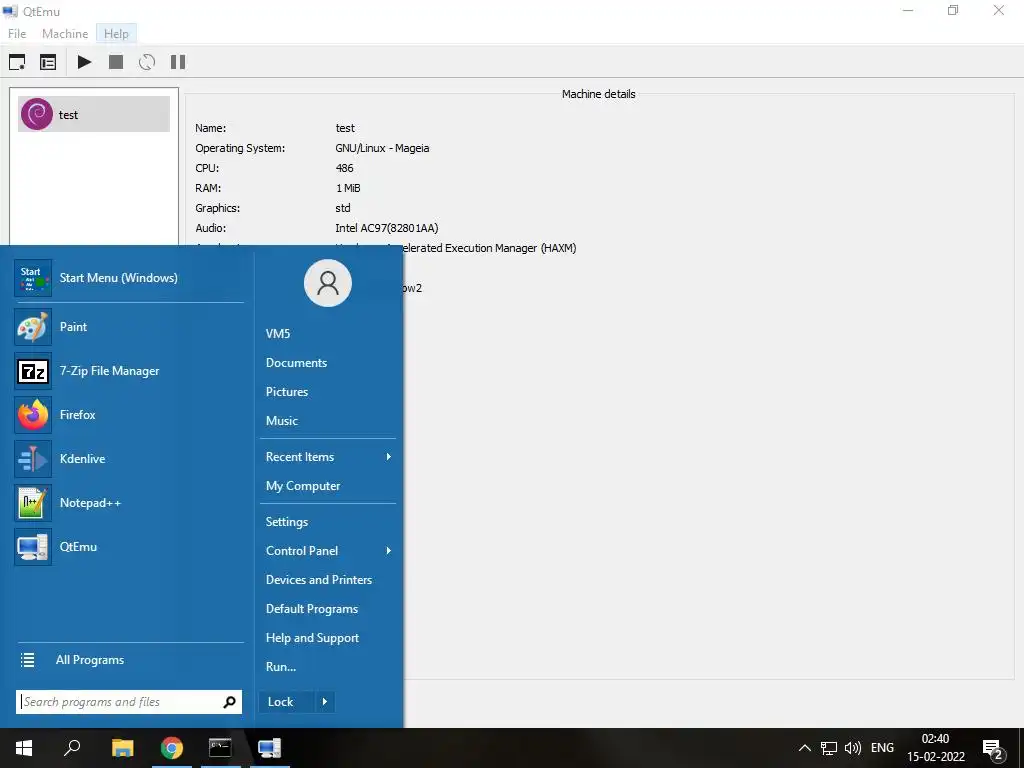The height and width of the screenshot is (768, 1024).
Task: Click the network tray icon
Action: 829,748
